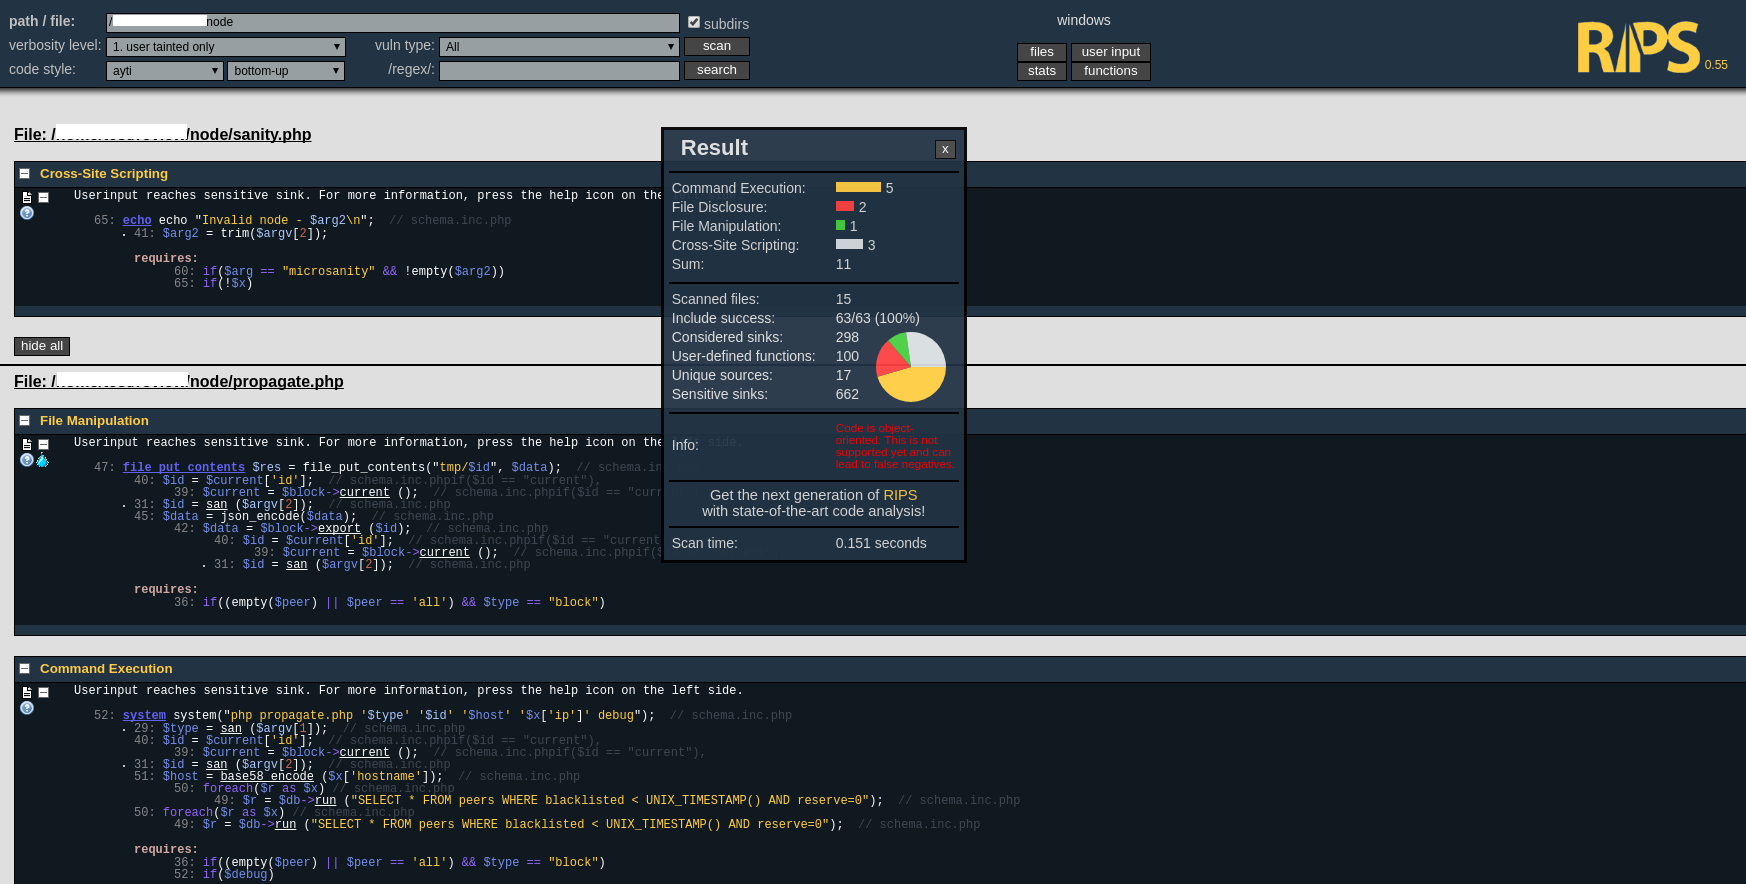Image resolution: width=1746 pixels, height=884 pixels.
Task: Open code viewer icon in Command Execution block
Action: [x=27, y=692]
